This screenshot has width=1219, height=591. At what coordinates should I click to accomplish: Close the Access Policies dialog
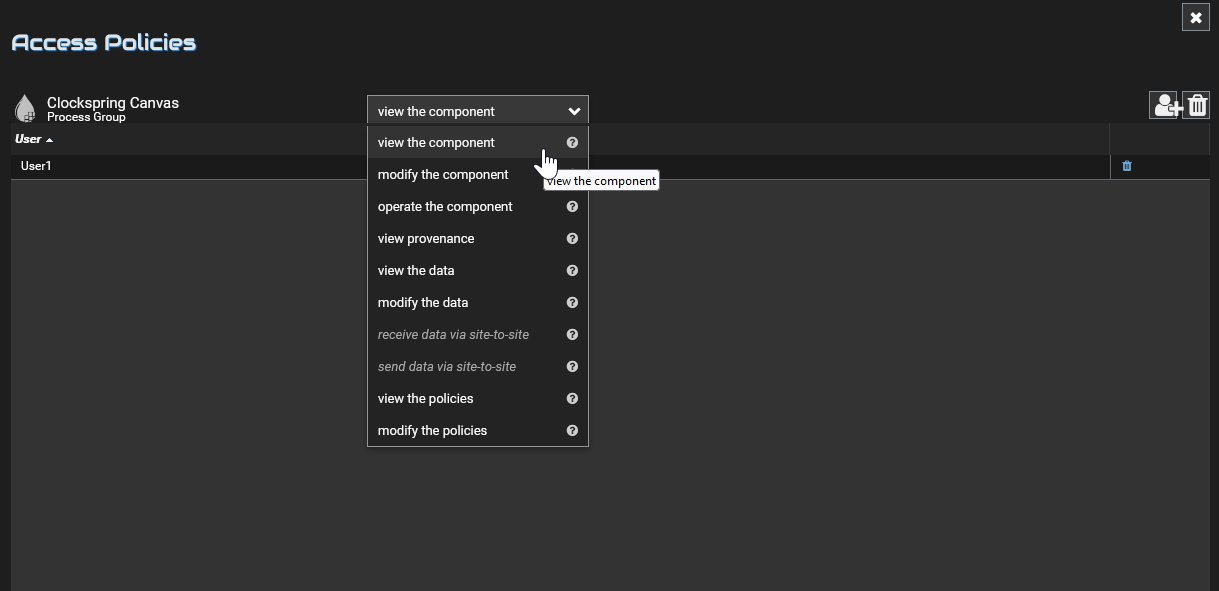pos(1196,17)
